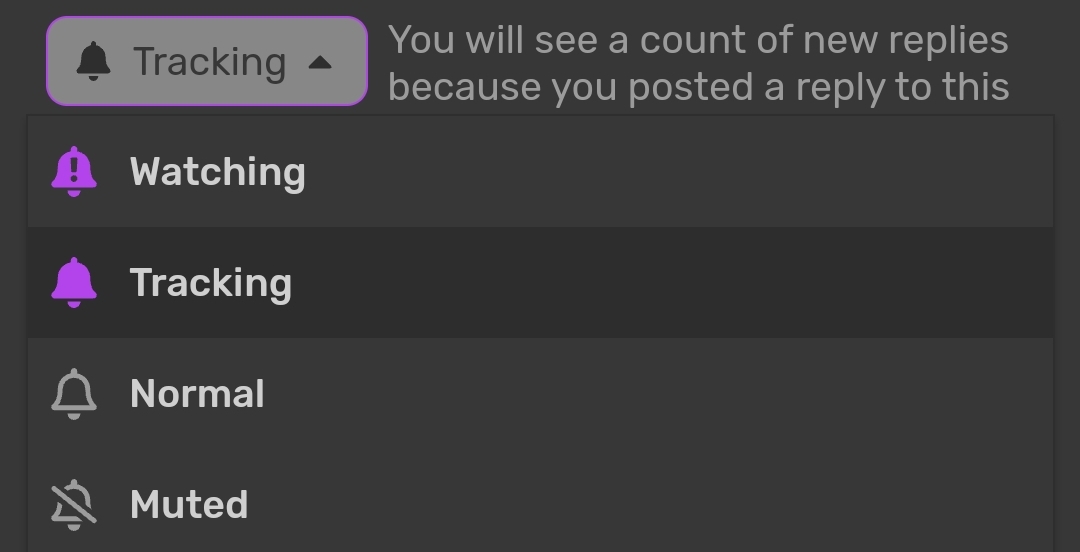The height and width of the screenshot is (552, 1080).
Task: Click the bell icon inside Tracking button
Action: click(x=94, y=61)
